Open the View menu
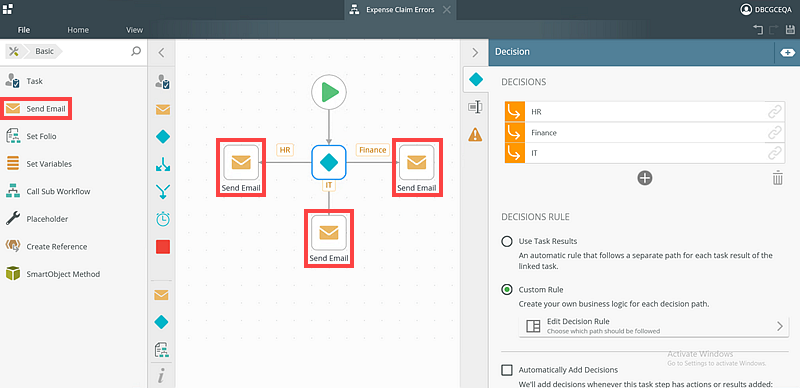800x388 pixels. click(x=135, y=30)
